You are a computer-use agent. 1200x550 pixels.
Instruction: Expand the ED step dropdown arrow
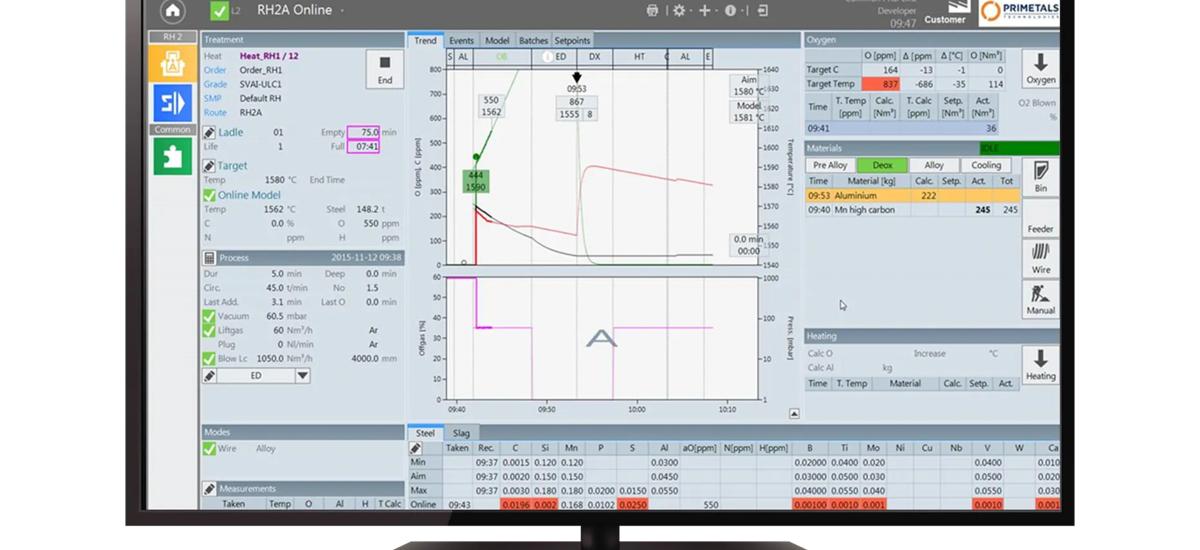pos(302,376)
